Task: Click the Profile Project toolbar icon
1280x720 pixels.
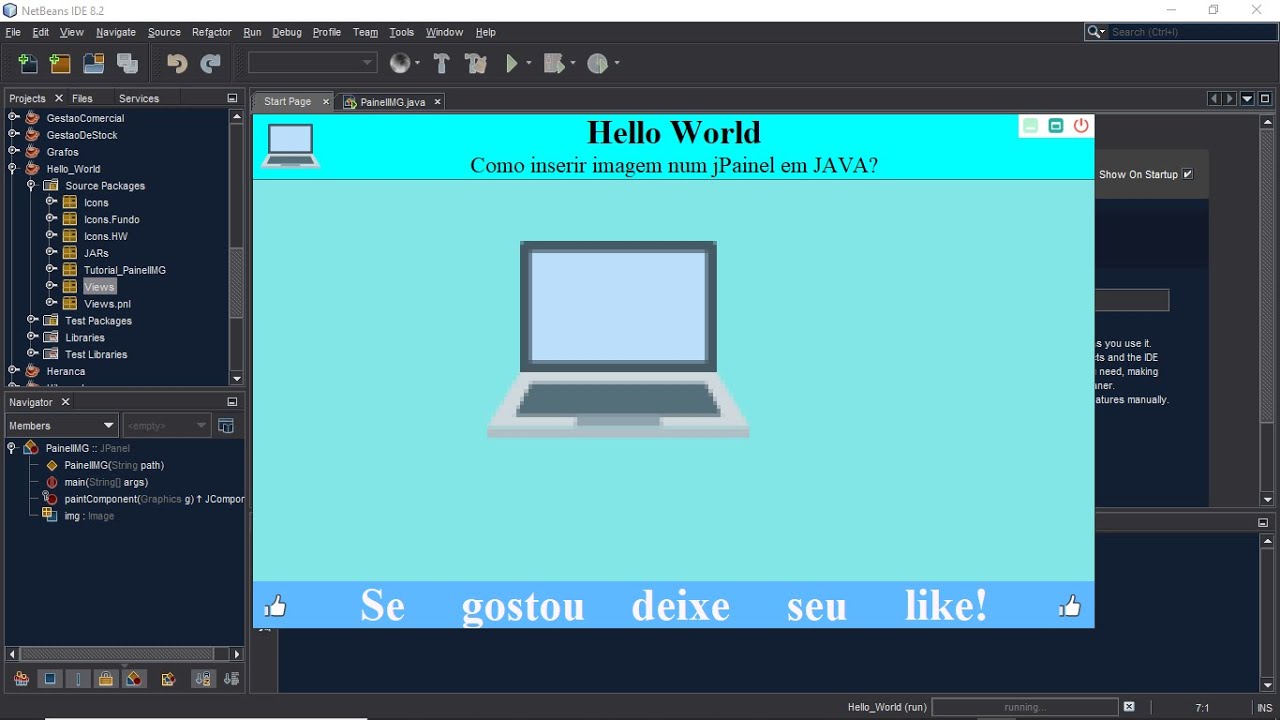Action: coord(598,63)
